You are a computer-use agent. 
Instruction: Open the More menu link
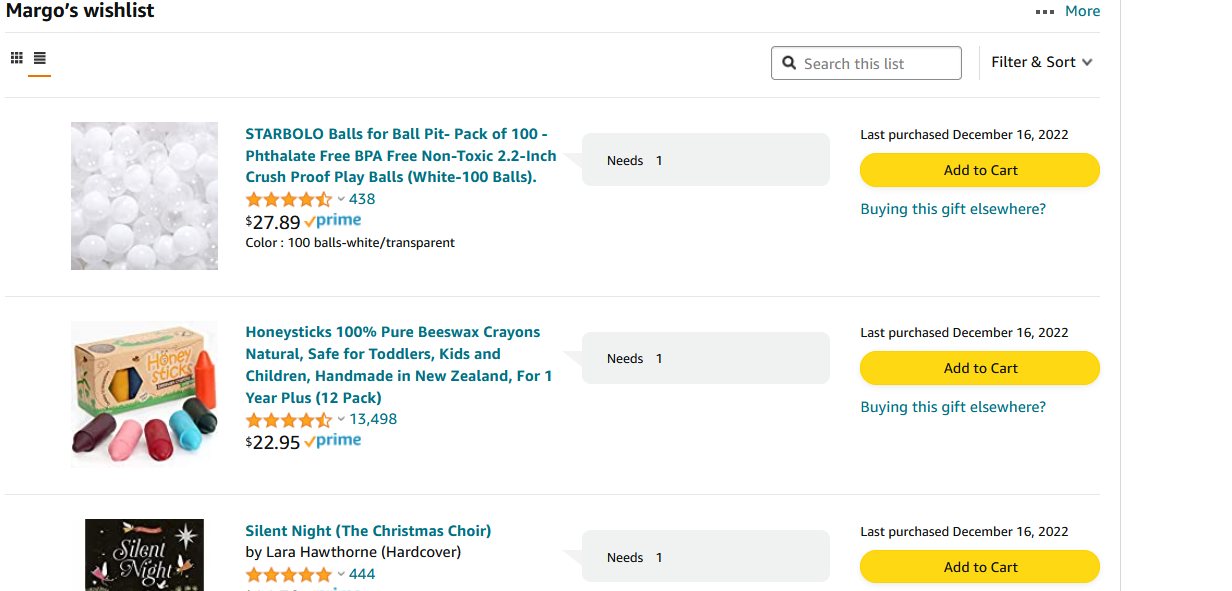(x=1082, y=11)
